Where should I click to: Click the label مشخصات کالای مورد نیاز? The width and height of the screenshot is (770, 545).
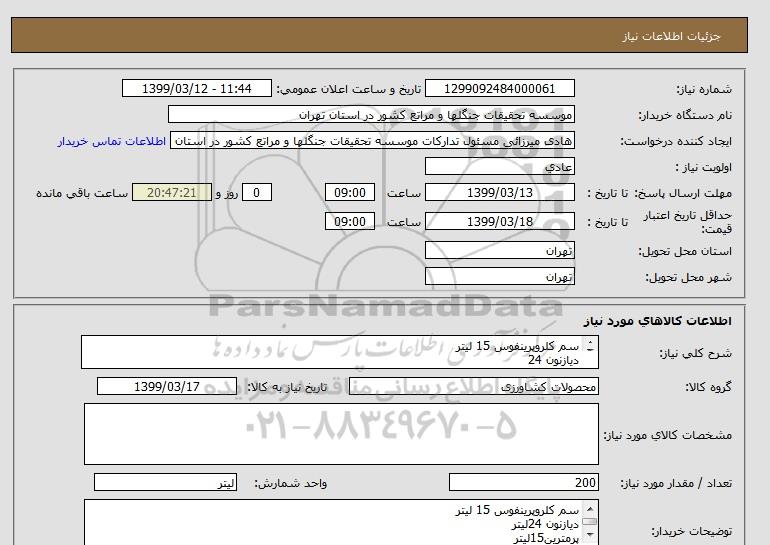coord(667,435)
